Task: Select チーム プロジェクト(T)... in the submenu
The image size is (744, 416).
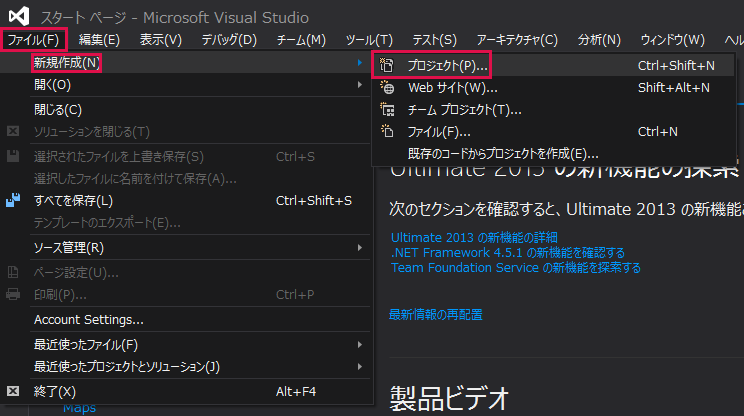Action: click(x=553, y=110)
